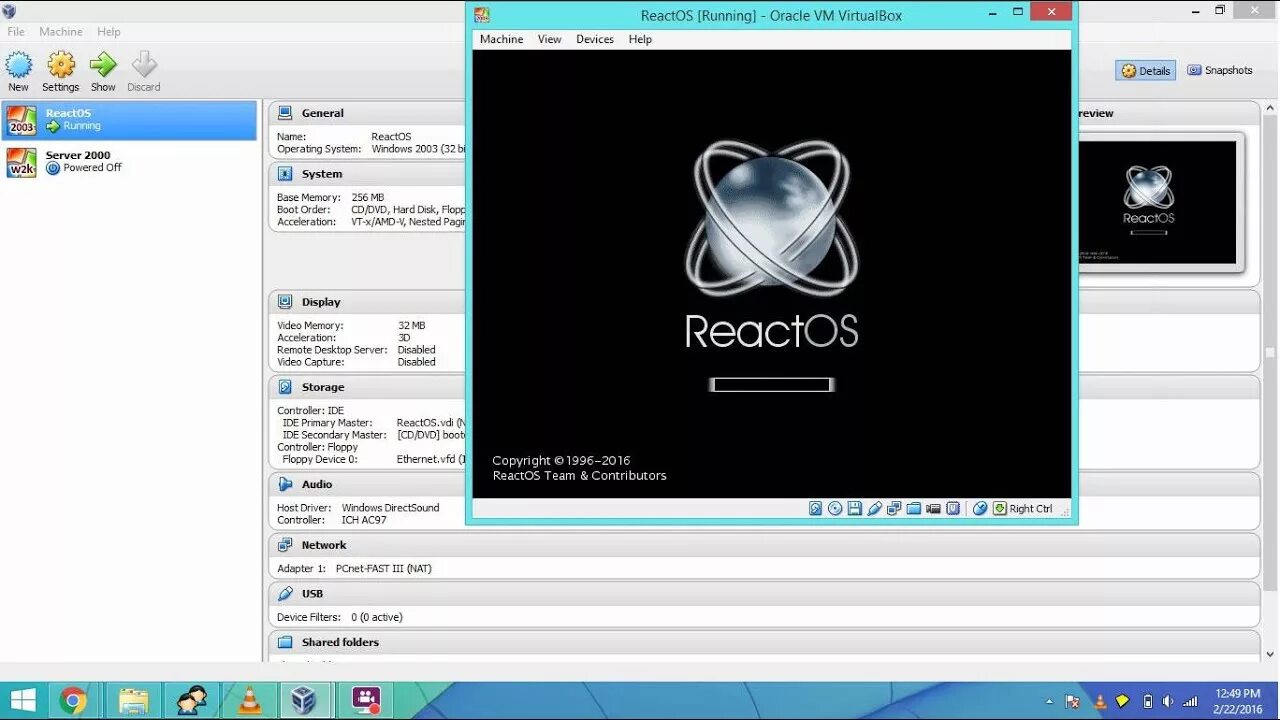Switch to the Details view button

pos(1146,70)
